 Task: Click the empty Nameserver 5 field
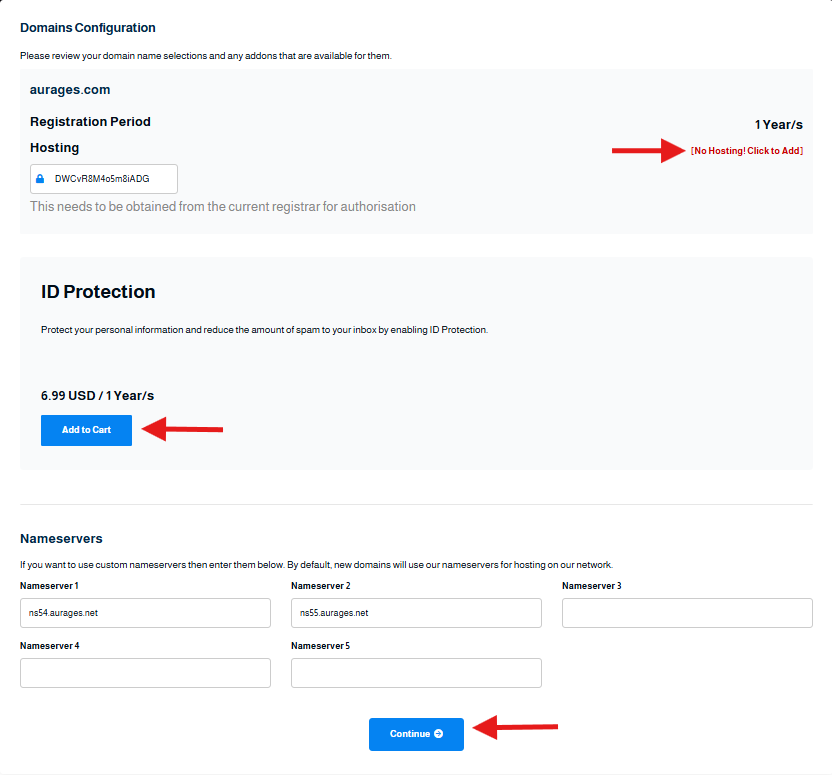click(417, 673)
